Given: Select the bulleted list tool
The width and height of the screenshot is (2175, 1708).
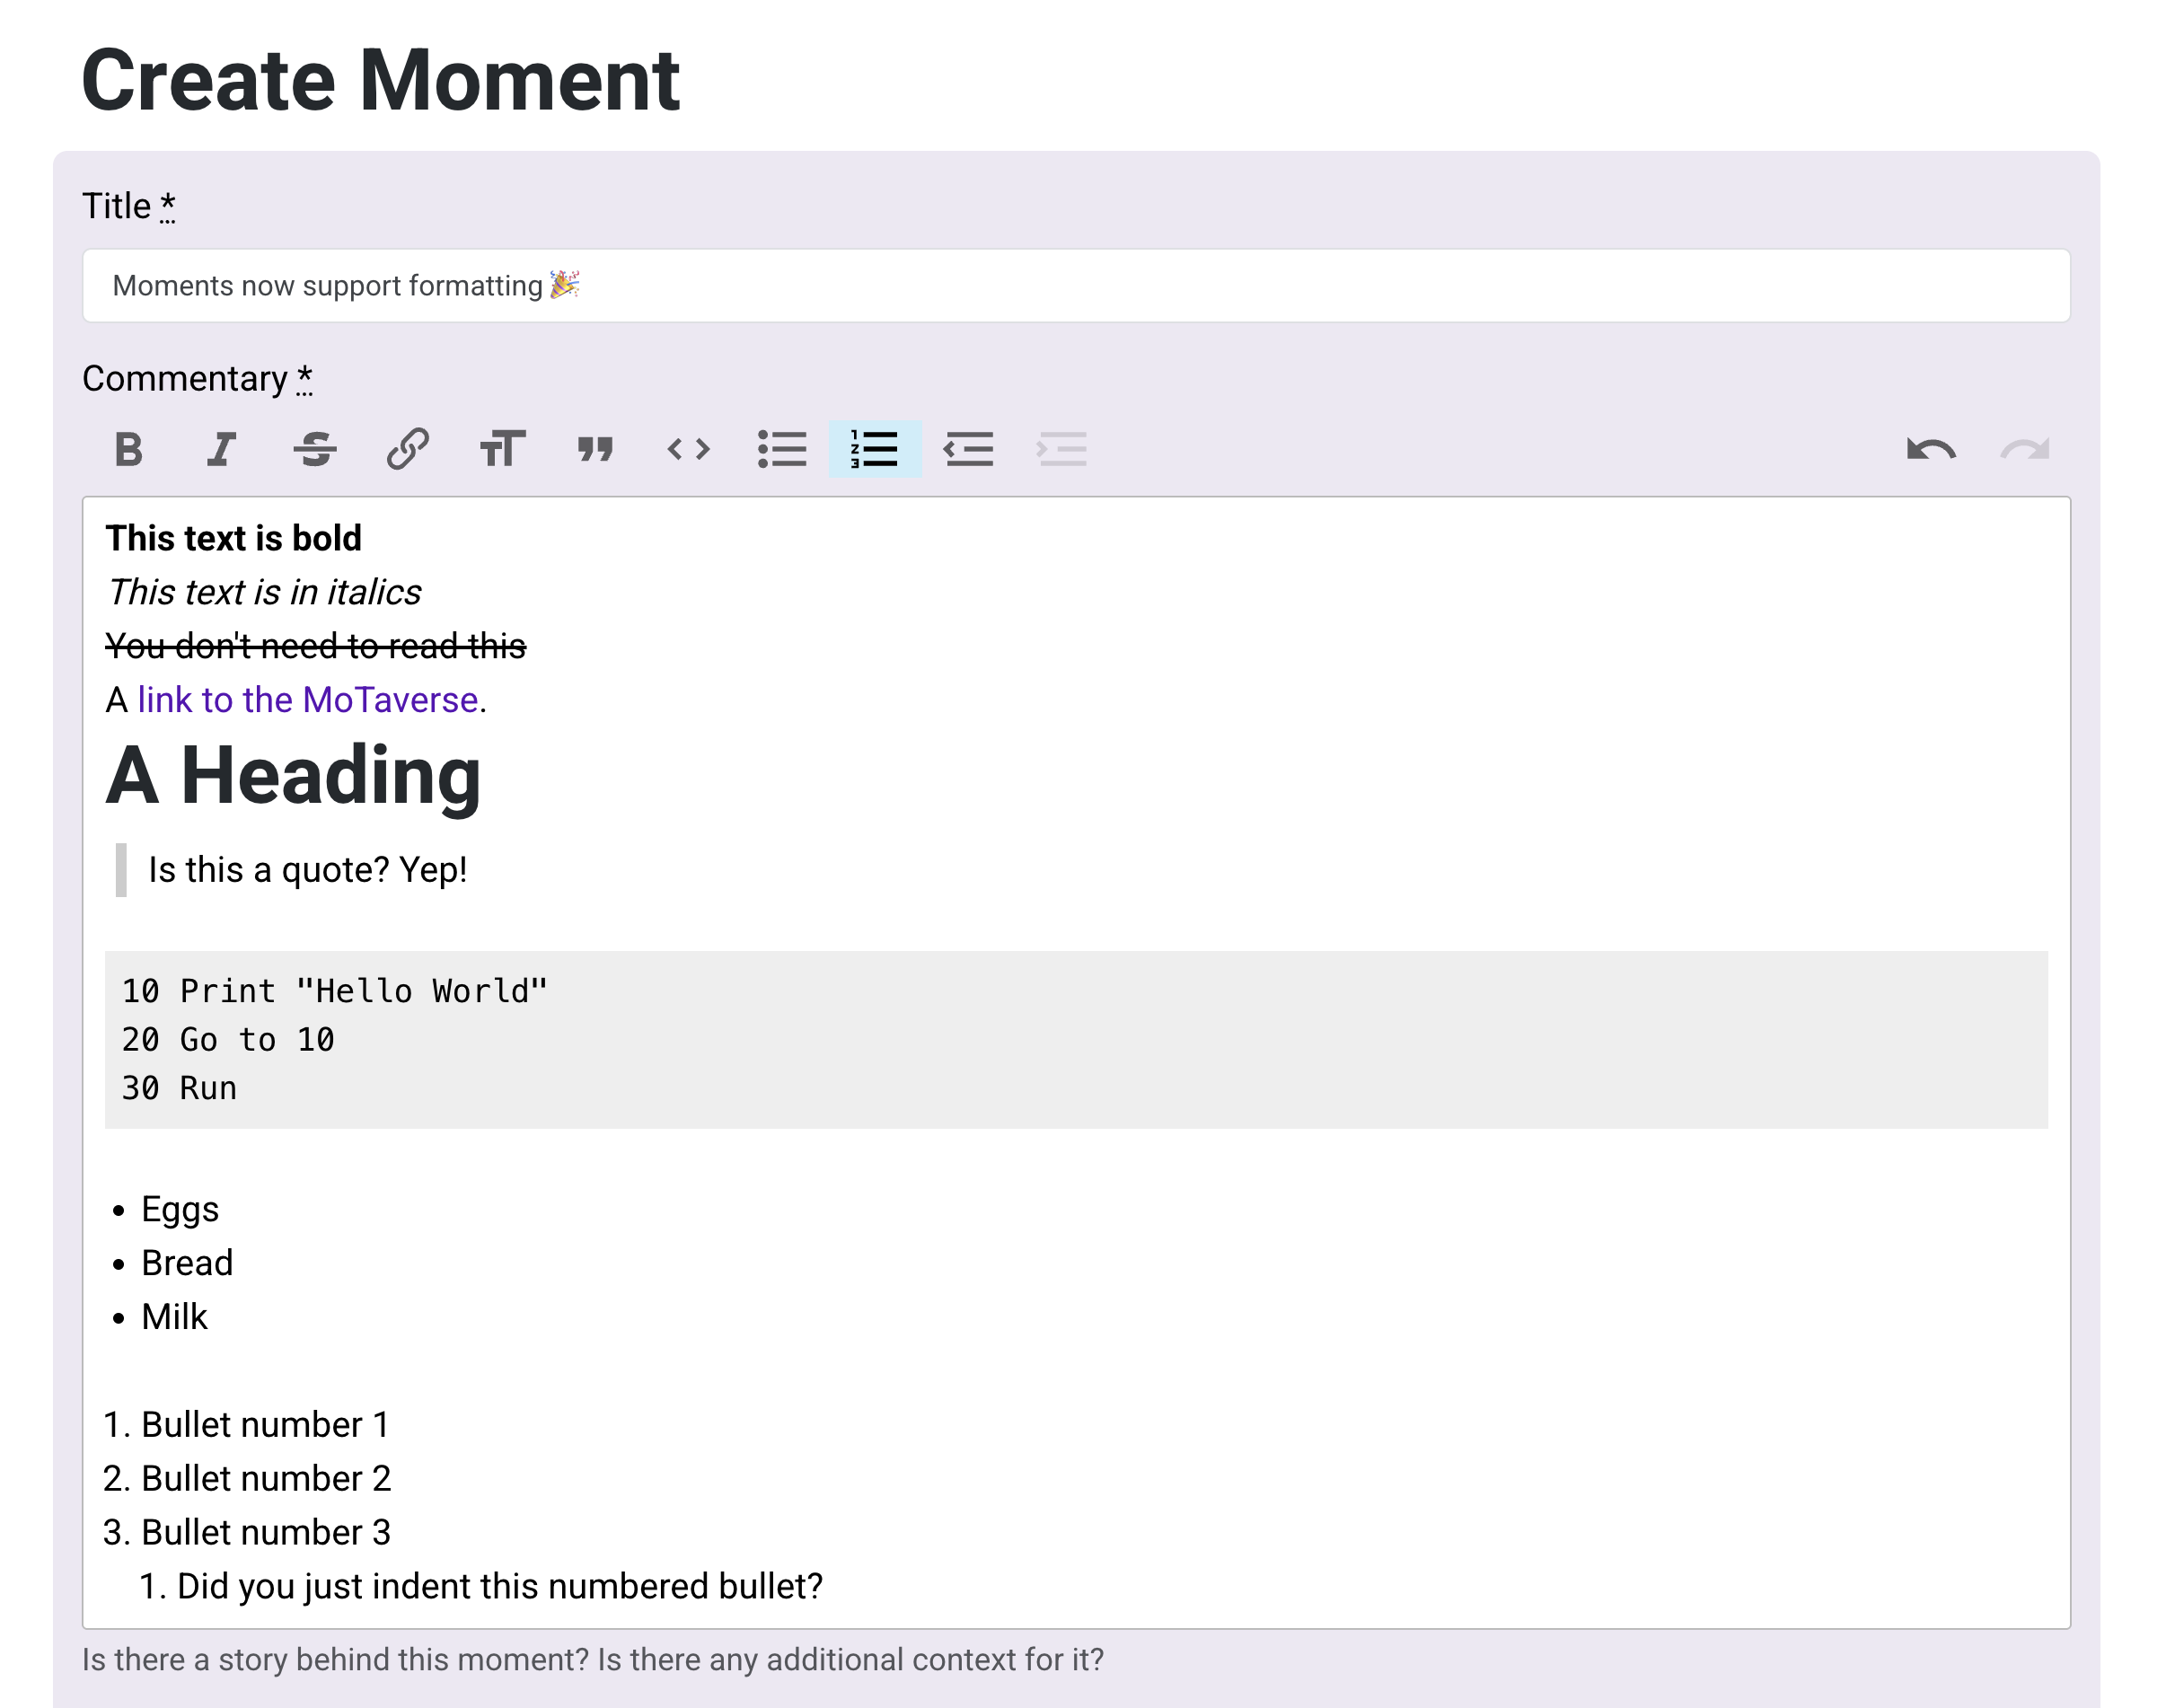Looking at the screenshot, I should tap(783, 450).
